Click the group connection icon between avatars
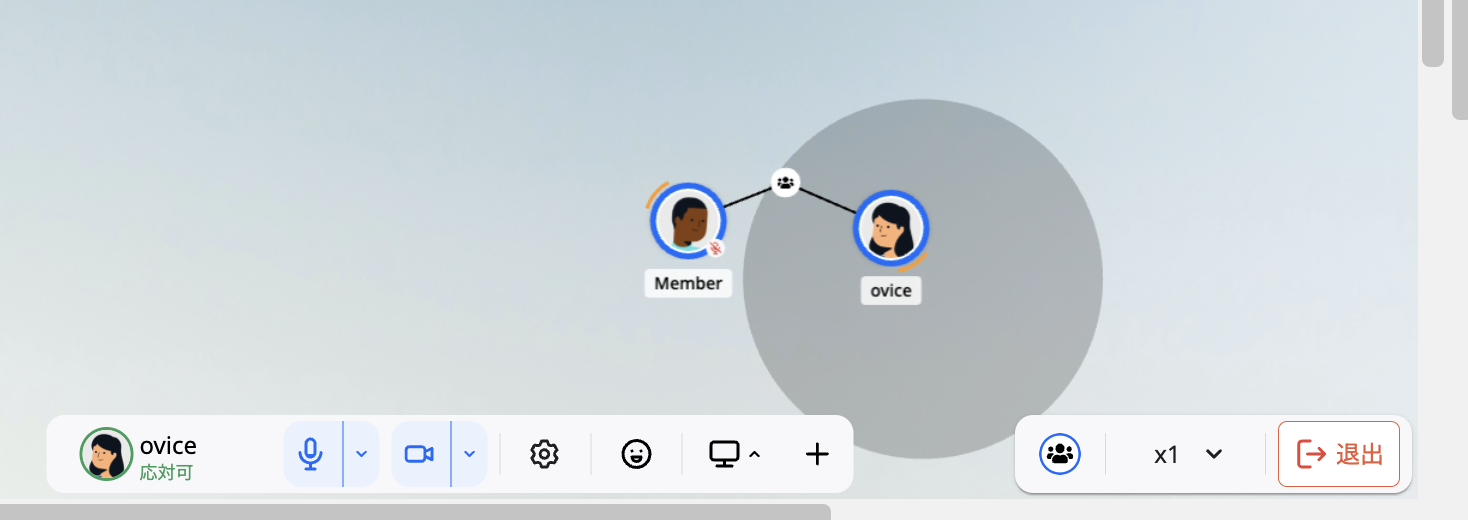The image size is (1468, 520). [x=786, y=182]
